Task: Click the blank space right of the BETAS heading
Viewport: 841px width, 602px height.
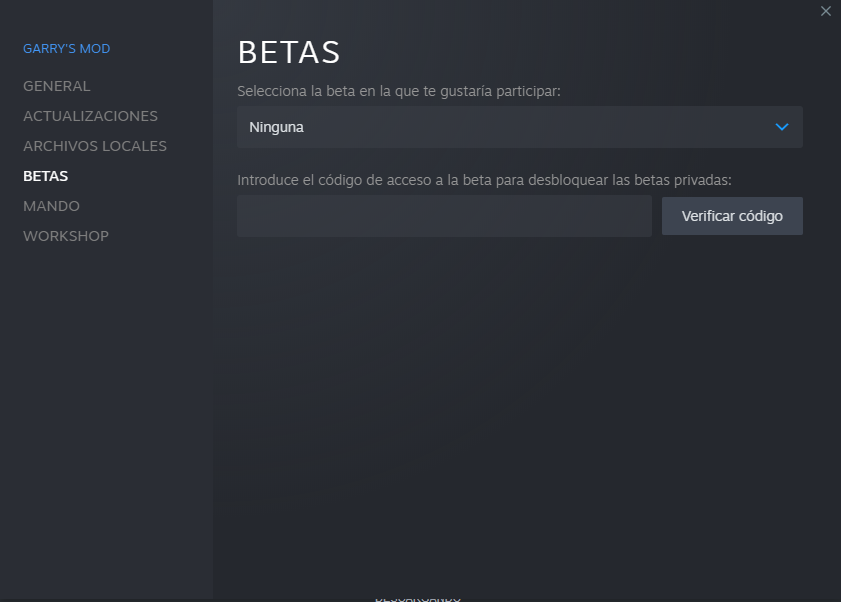Action: (580, 52)
